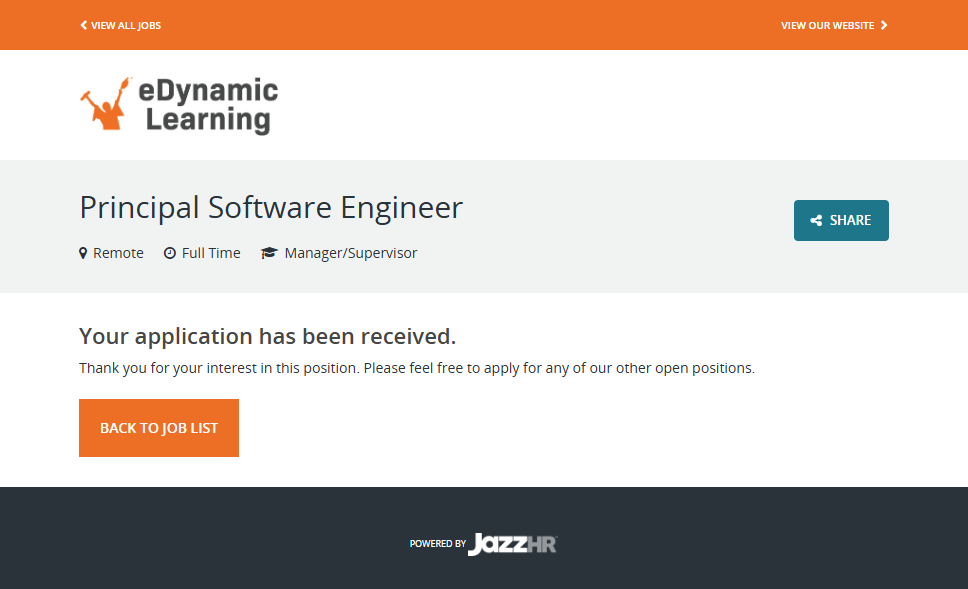Click the orange graduate figure logo icon
This screenshot has height=589, width=968.
(x=106, y=104)
